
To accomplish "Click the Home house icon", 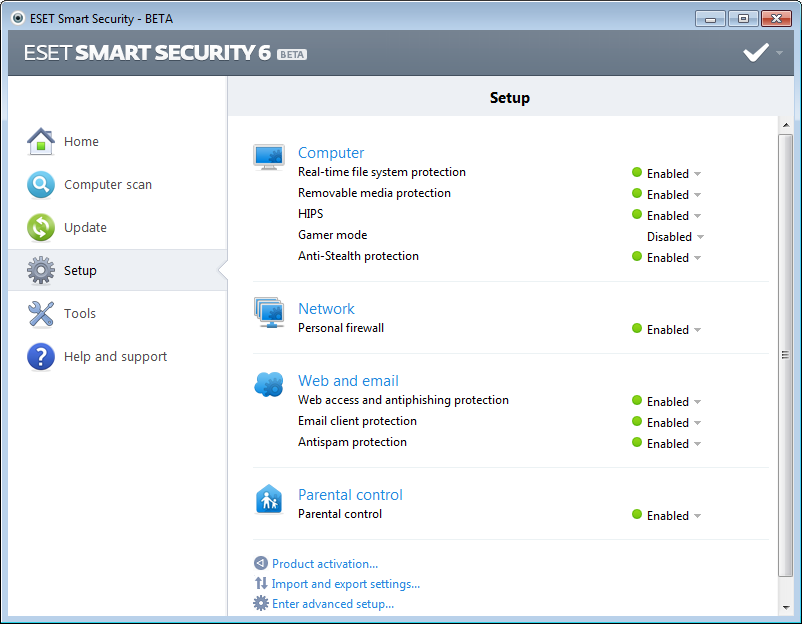I will pyautogui.click(x=41, y=142).
